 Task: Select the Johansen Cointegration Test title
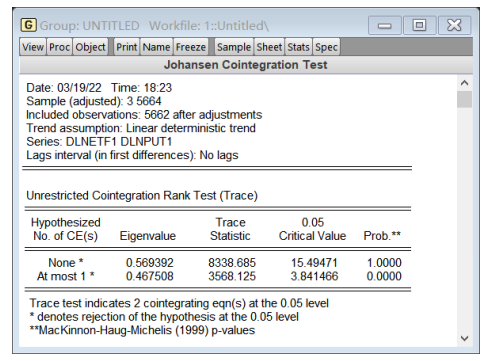[x=246, y=65]
